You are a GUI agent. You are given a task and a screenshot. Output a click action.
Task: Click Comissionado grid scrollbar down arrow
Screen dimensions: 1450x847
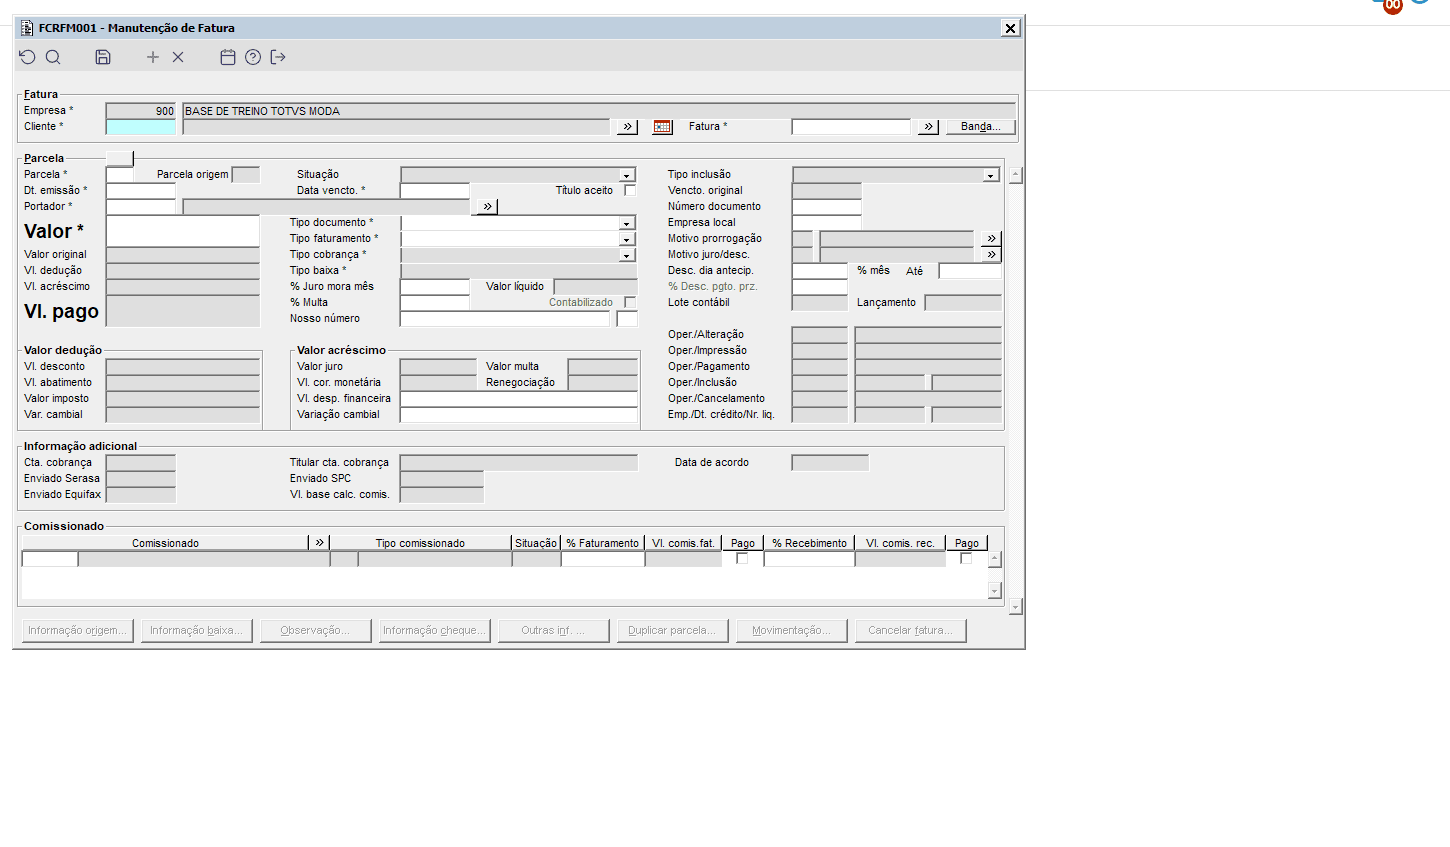994,591
